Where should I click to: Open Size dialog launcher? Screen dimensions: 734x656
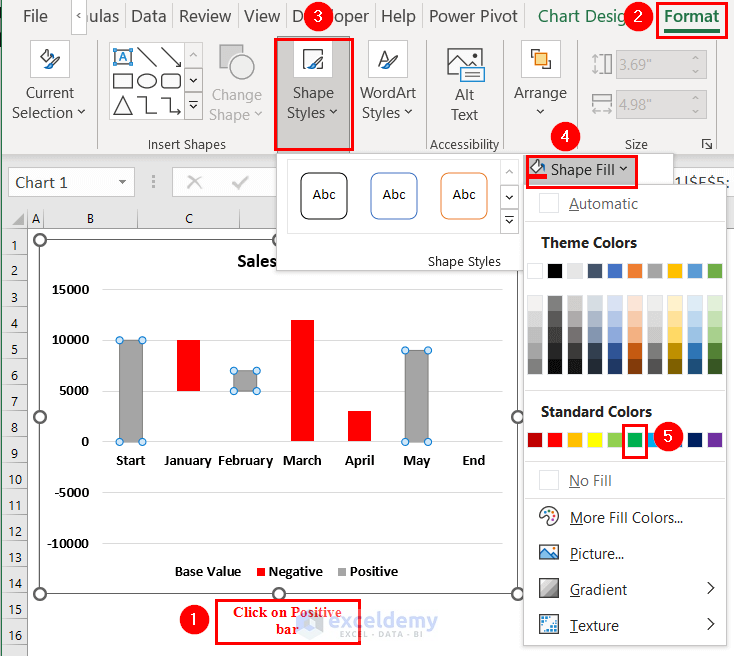[707, 144]
